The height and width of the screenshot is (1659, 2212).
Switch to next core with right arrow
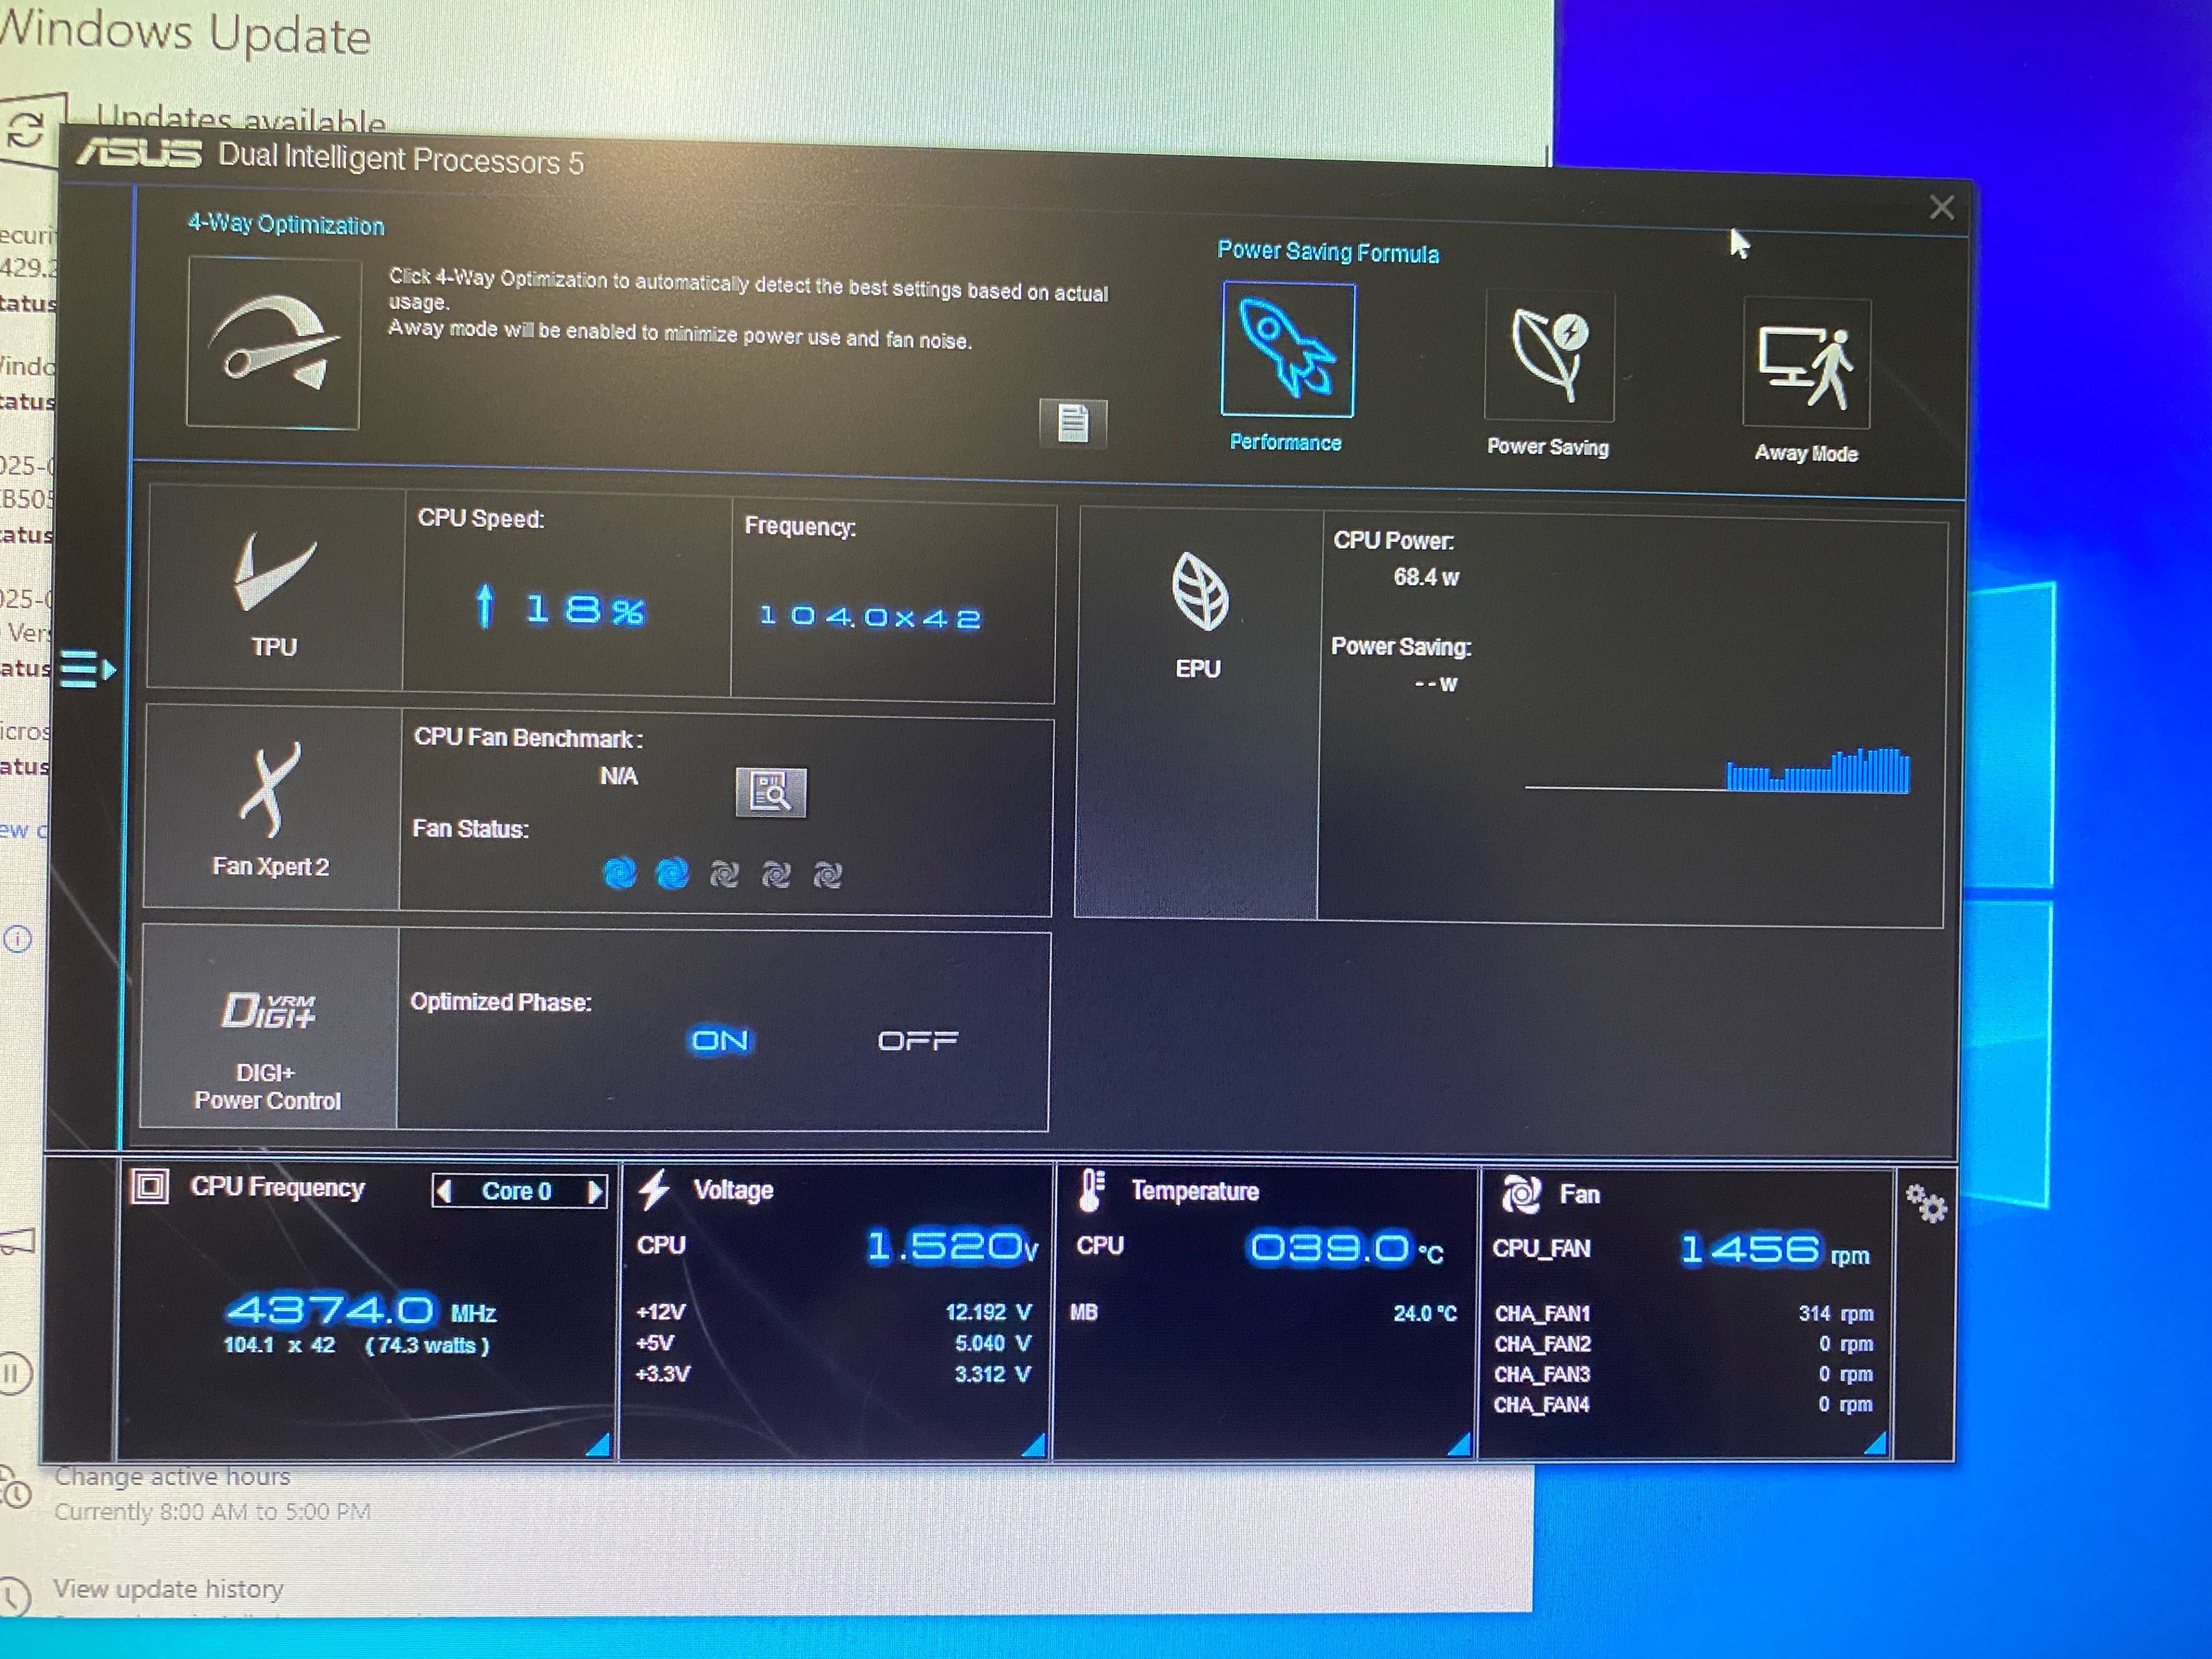(595, 1192)
